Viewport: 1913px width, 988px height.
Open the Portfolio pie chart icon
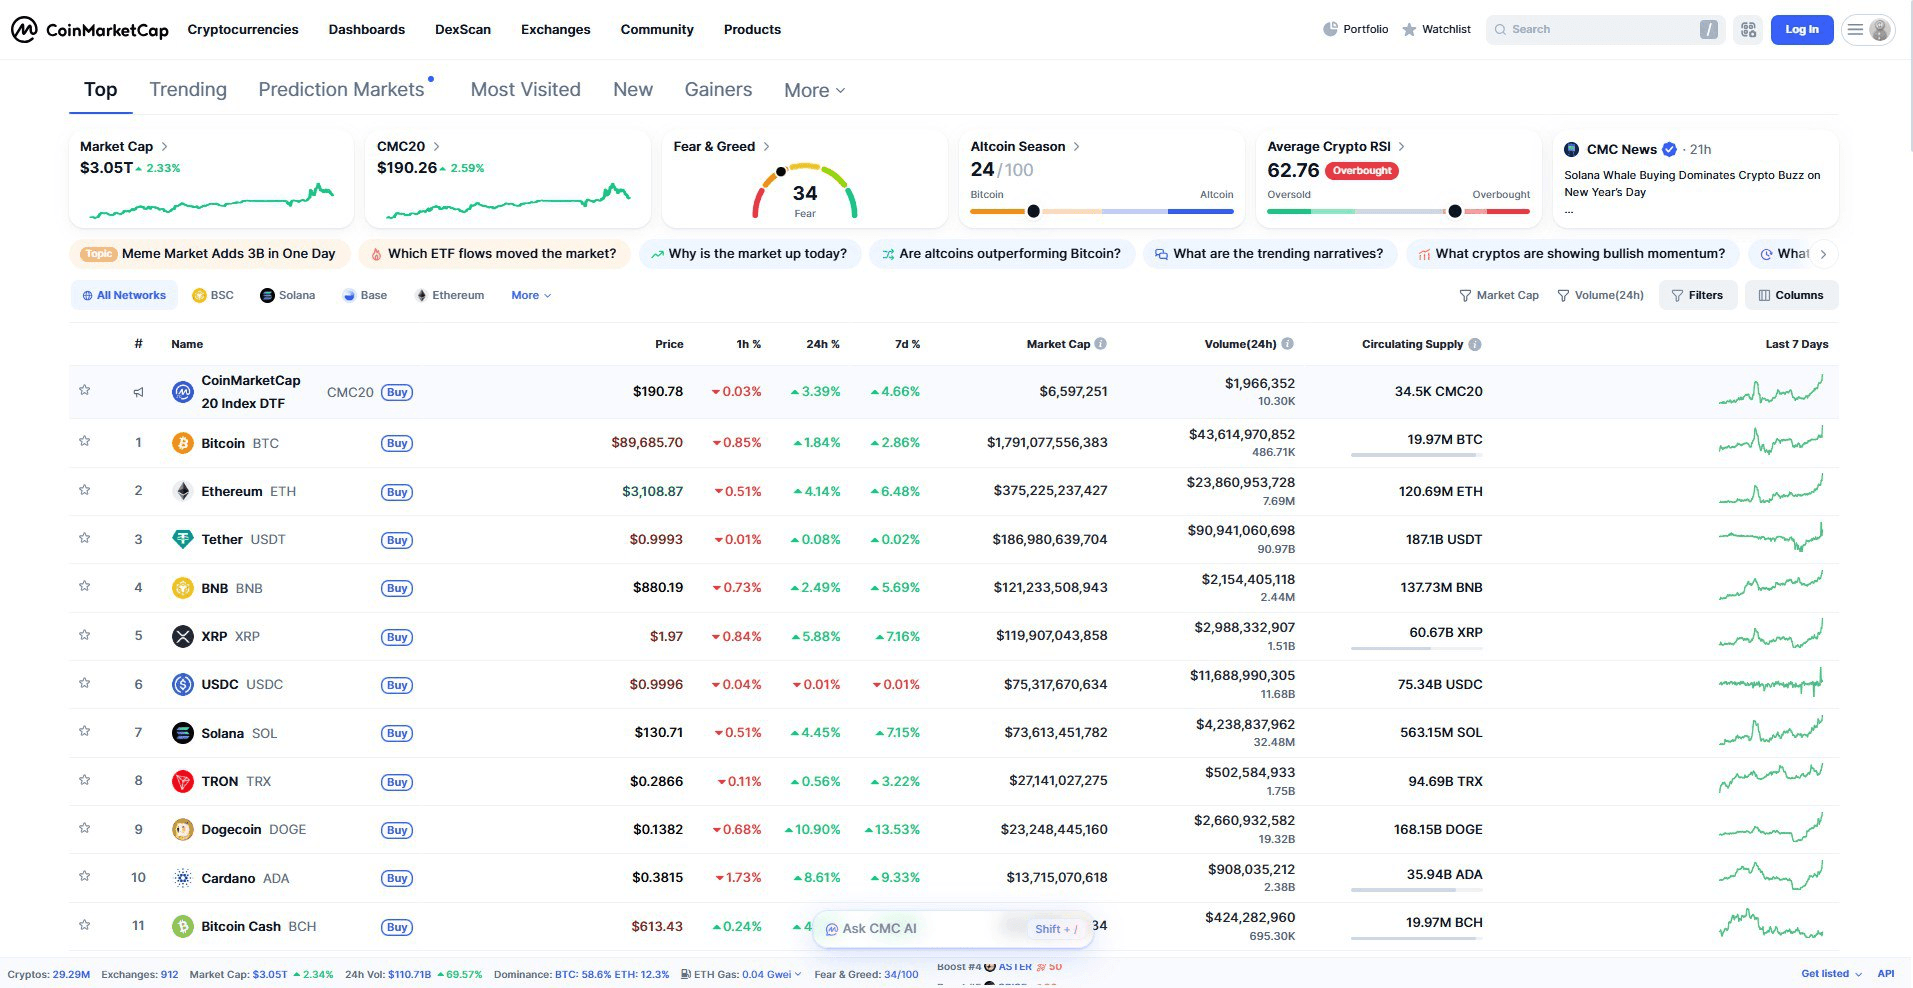click(1330, 29)
